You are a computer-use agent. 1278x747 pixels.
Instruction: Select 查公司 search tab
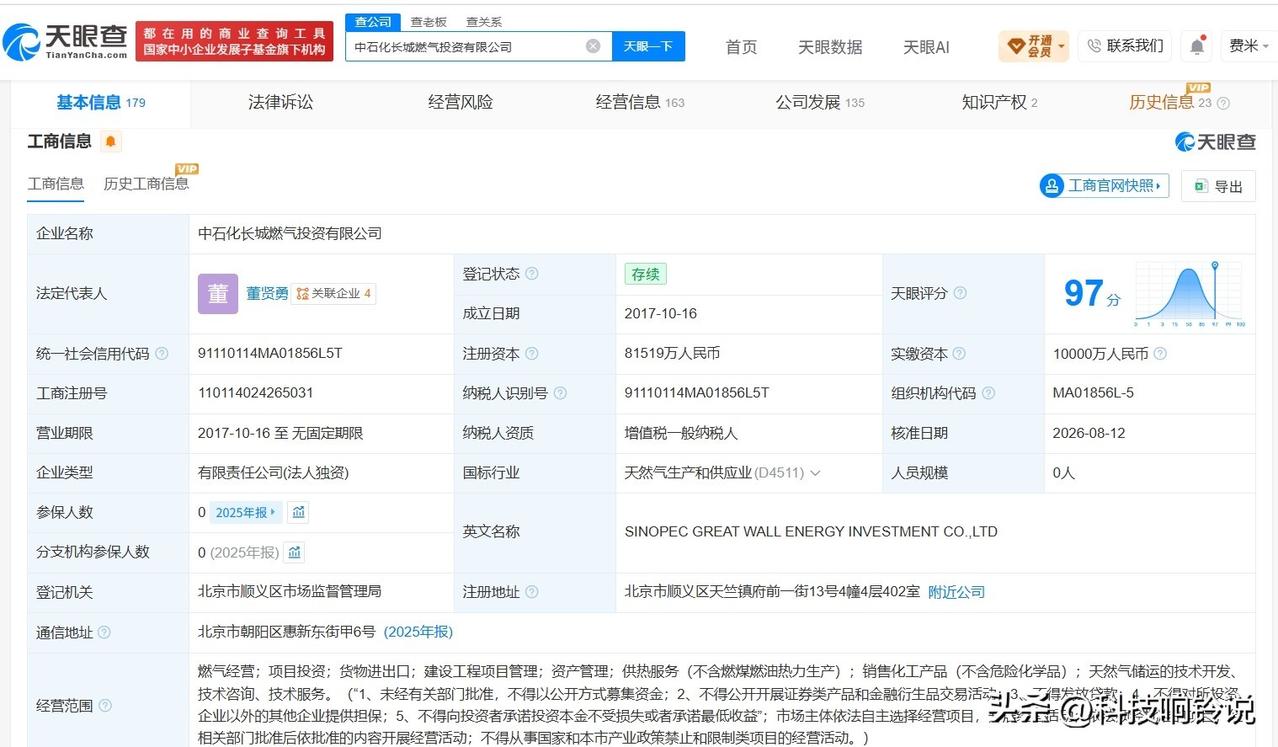tap(373, 21)
